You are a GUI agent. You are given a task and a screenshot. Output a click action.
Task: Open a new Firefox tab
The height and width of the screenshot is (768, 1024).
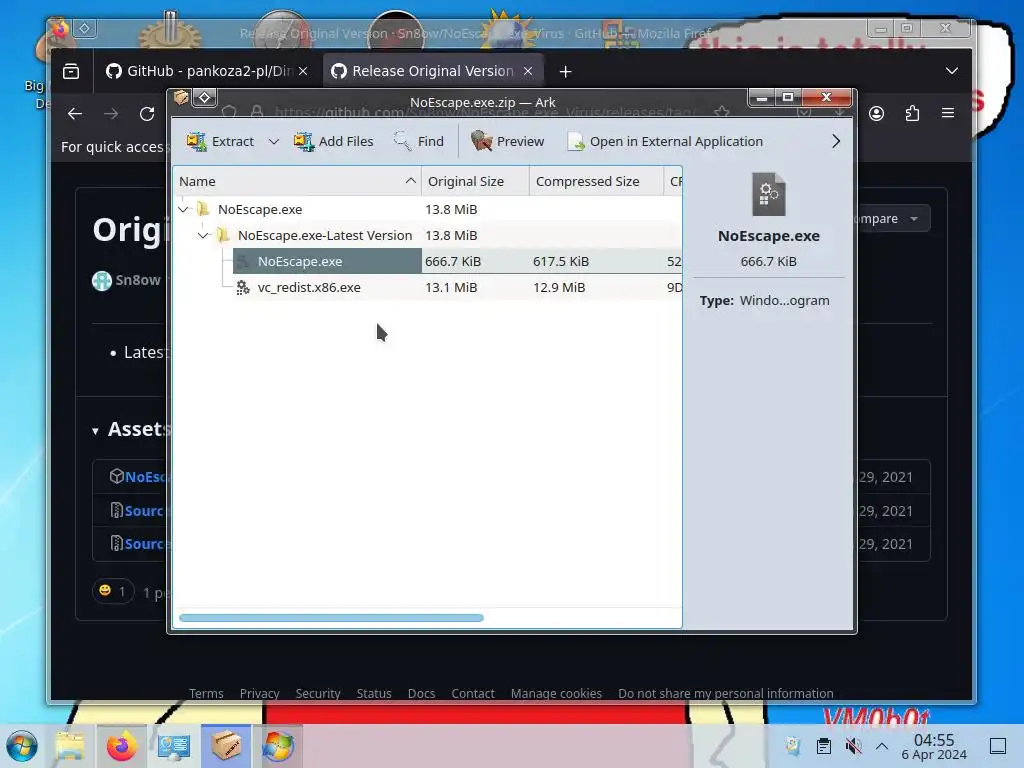[x=566, y=71]
